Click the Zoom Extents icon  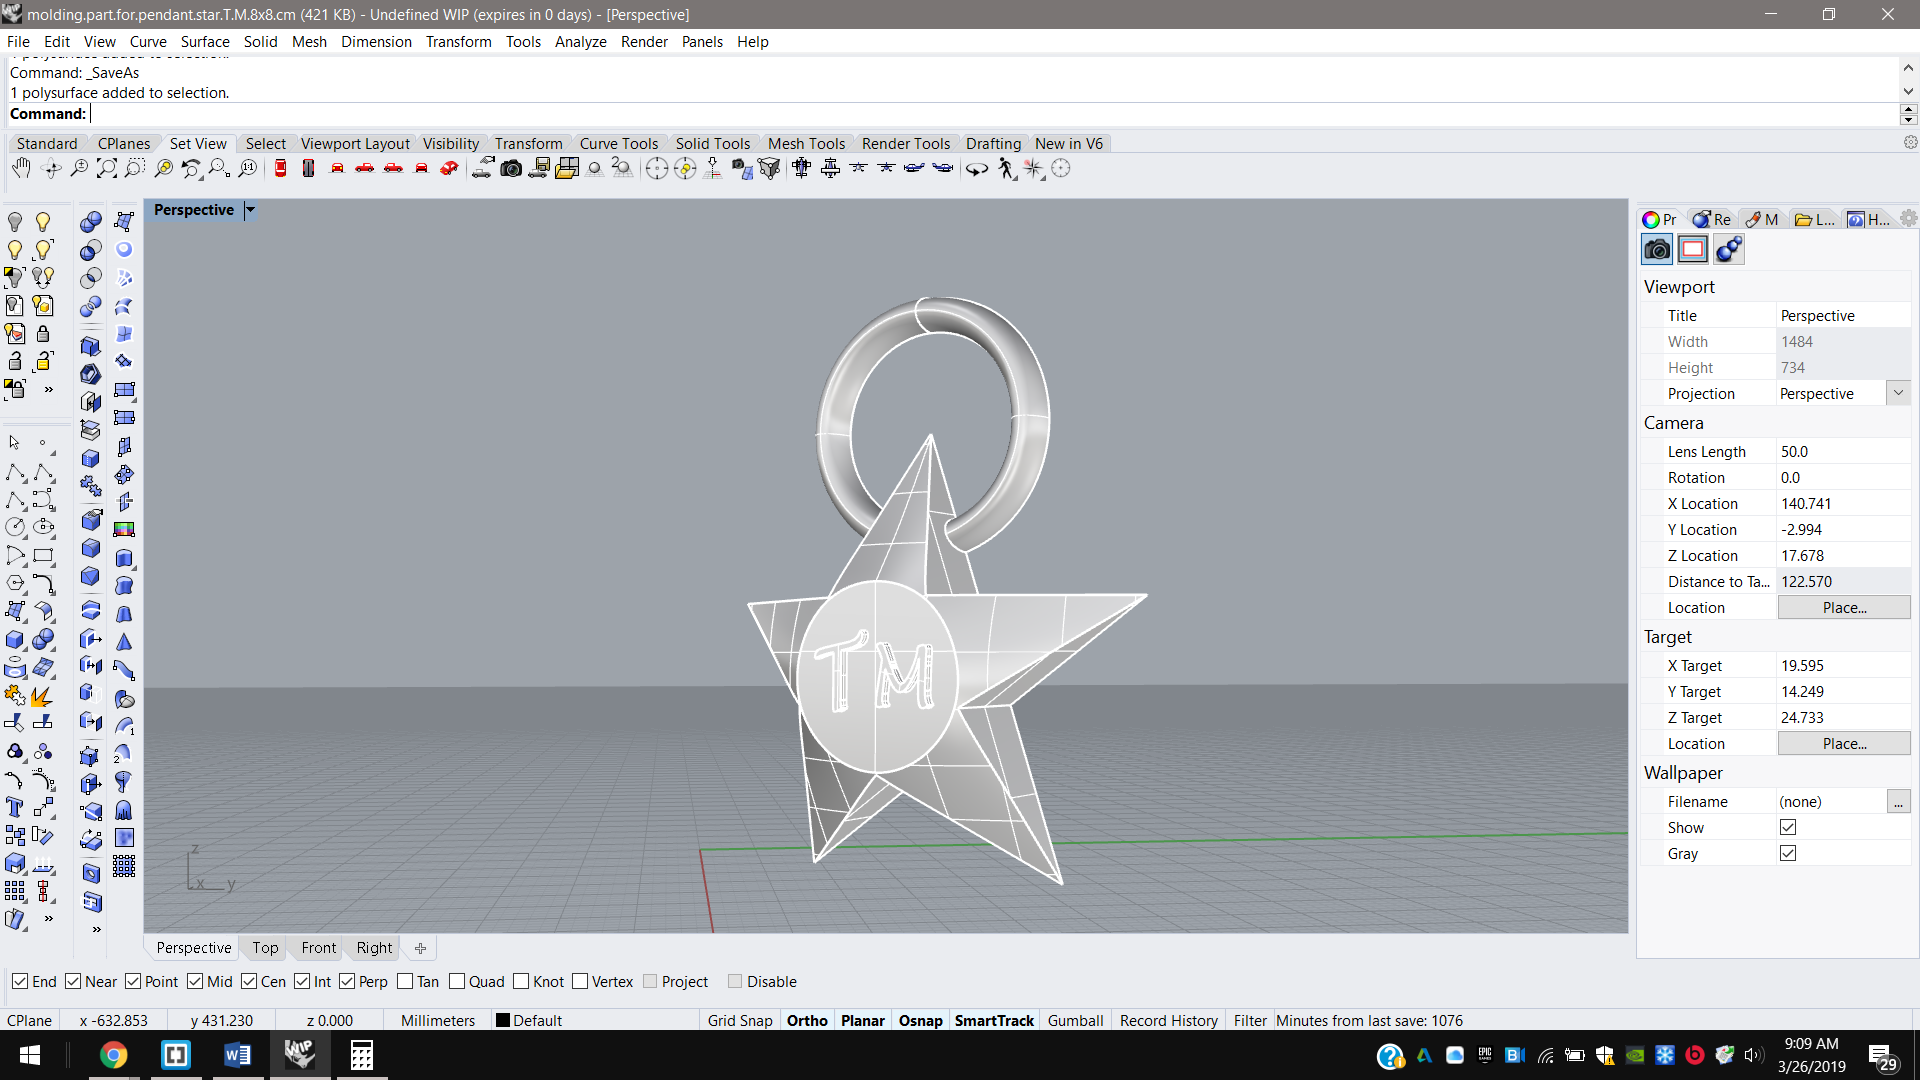click(107, 168)
